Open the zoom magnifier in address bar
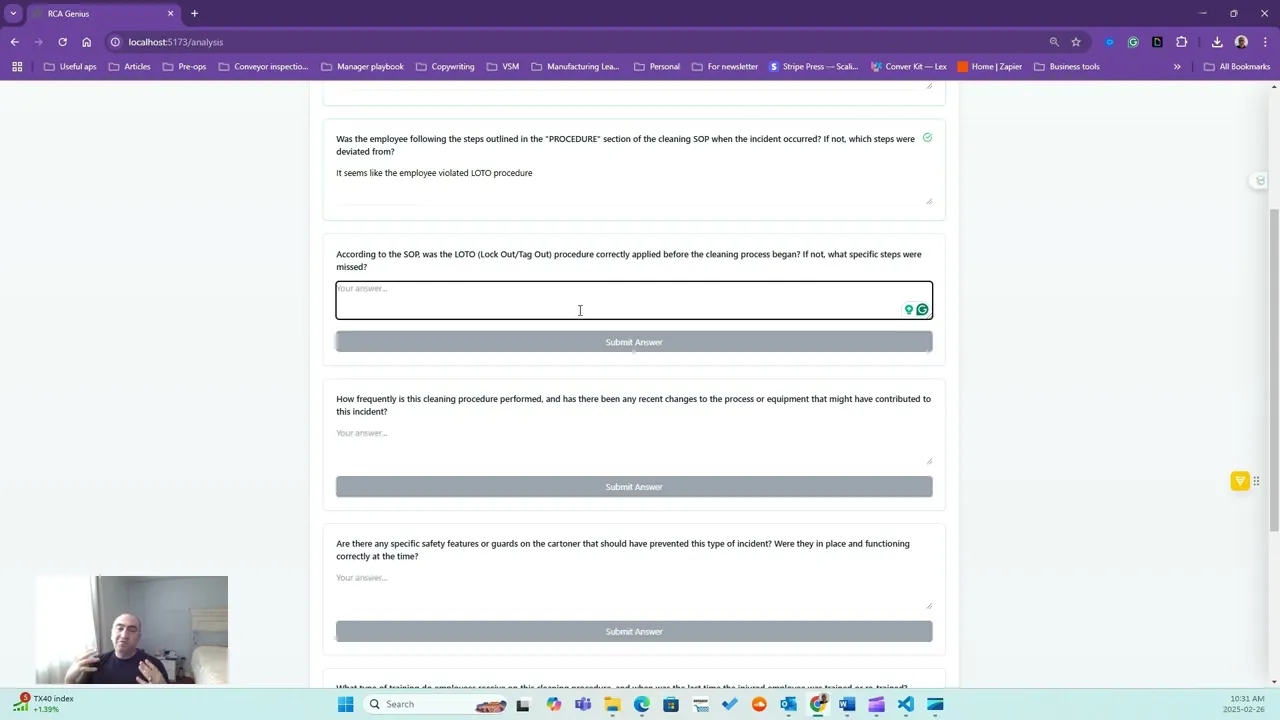 1054,42
